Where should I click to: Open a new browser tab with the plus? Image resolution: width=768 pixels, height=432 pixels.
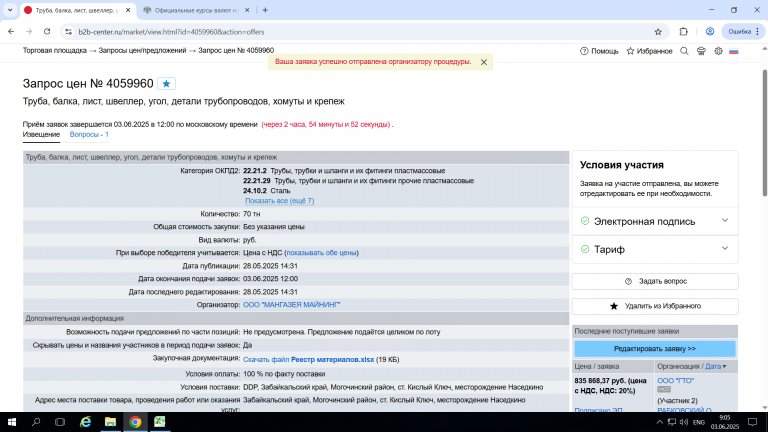coord(265,10)
